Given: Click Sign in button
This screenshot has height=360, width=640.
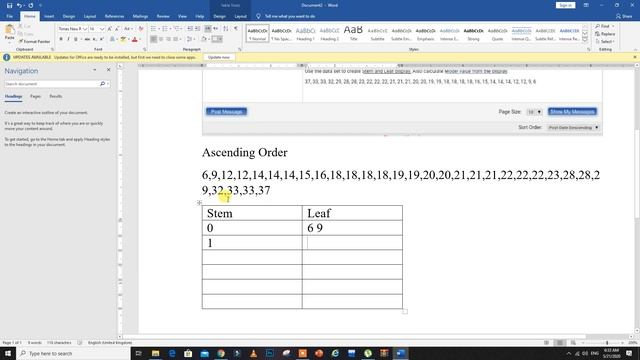Looking at the screenshot, I should (x=565, y=5).
